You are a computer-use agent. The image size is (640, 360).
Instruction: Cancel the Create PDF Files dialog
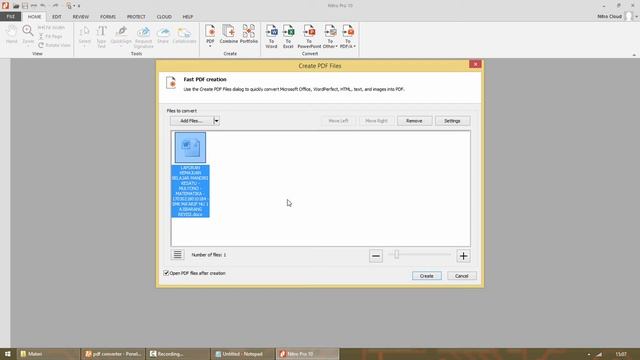point(462,276)
